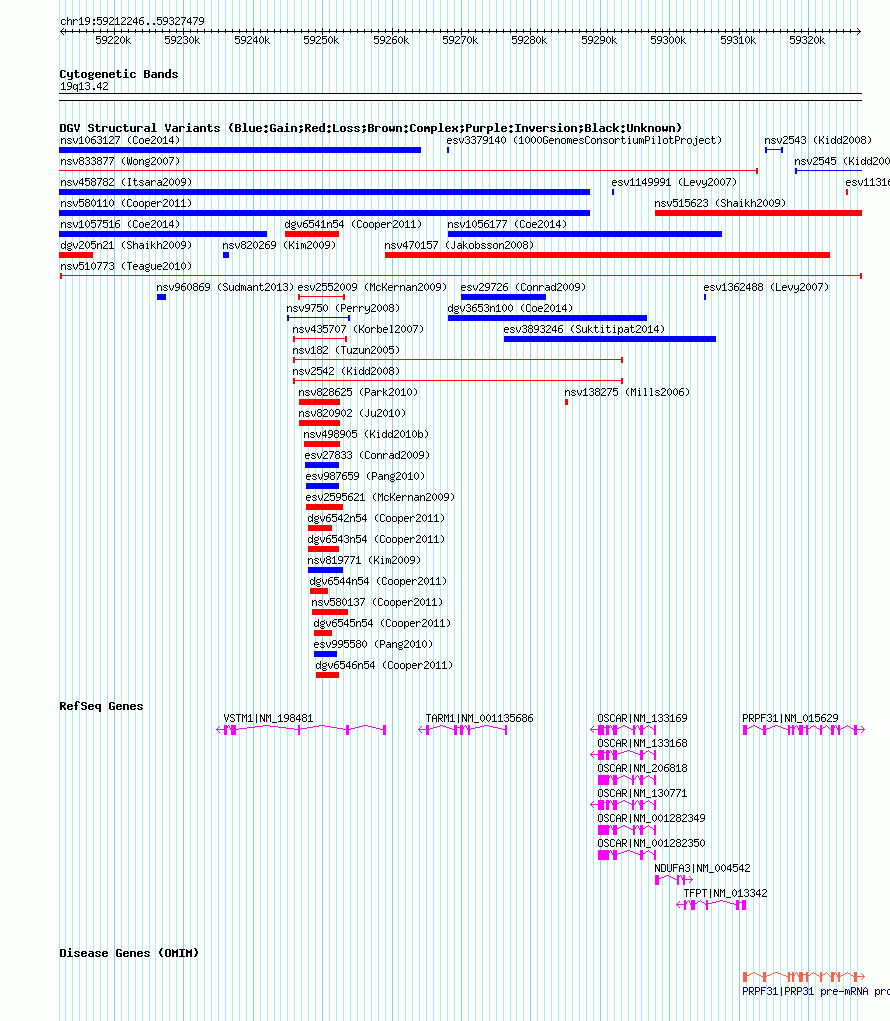Open the OSCAR|NM_206818 transcript label
The image size is (890, 1021).
coord(642,768)
